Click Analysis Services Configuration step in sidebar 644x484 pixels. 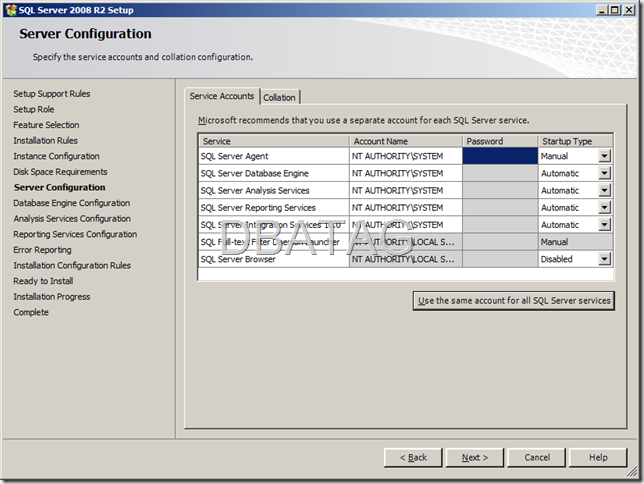[x=72, y=219]
